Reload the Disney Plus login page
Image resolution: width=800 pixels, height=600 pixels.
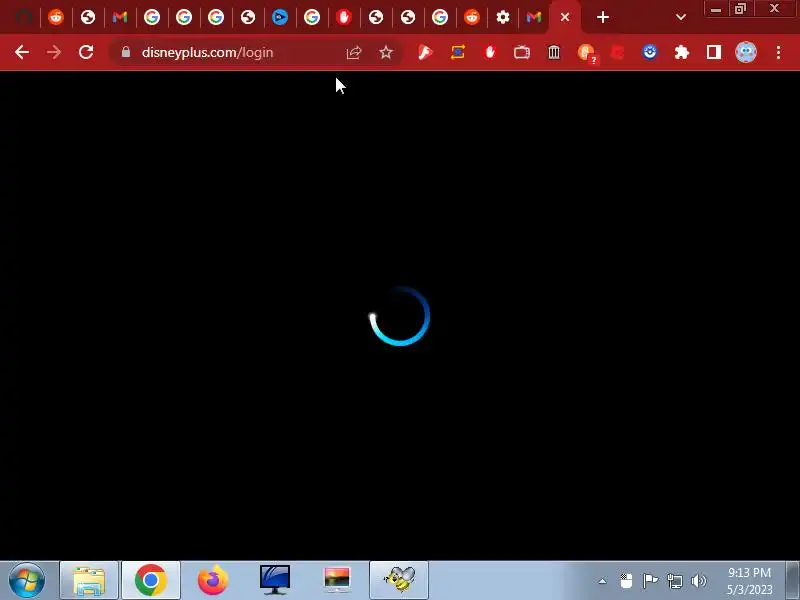tap(86, 52)
